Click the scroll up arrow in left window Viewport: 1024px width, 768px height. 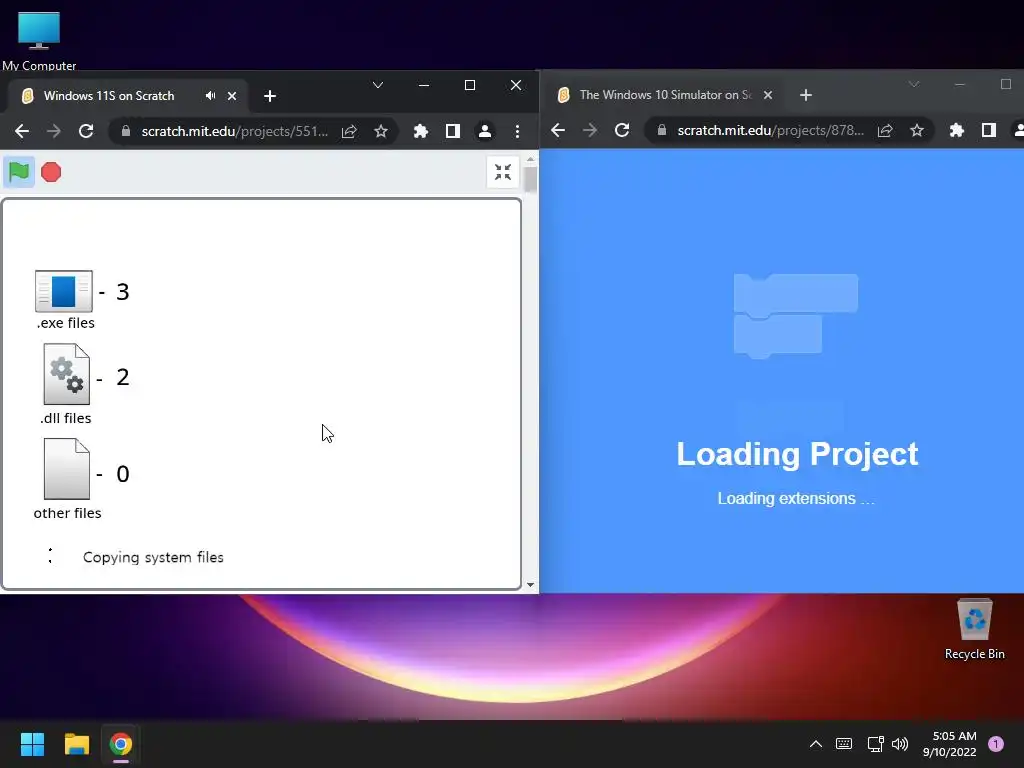(x=530, y=159)
